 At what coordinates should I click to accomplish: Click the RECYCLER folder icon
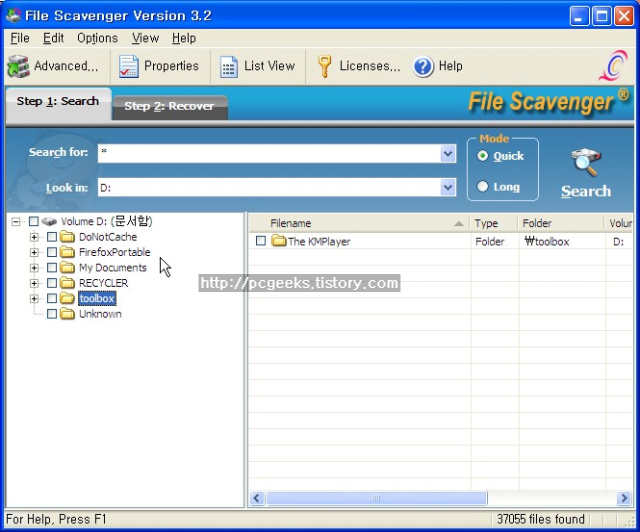point(67,283)
